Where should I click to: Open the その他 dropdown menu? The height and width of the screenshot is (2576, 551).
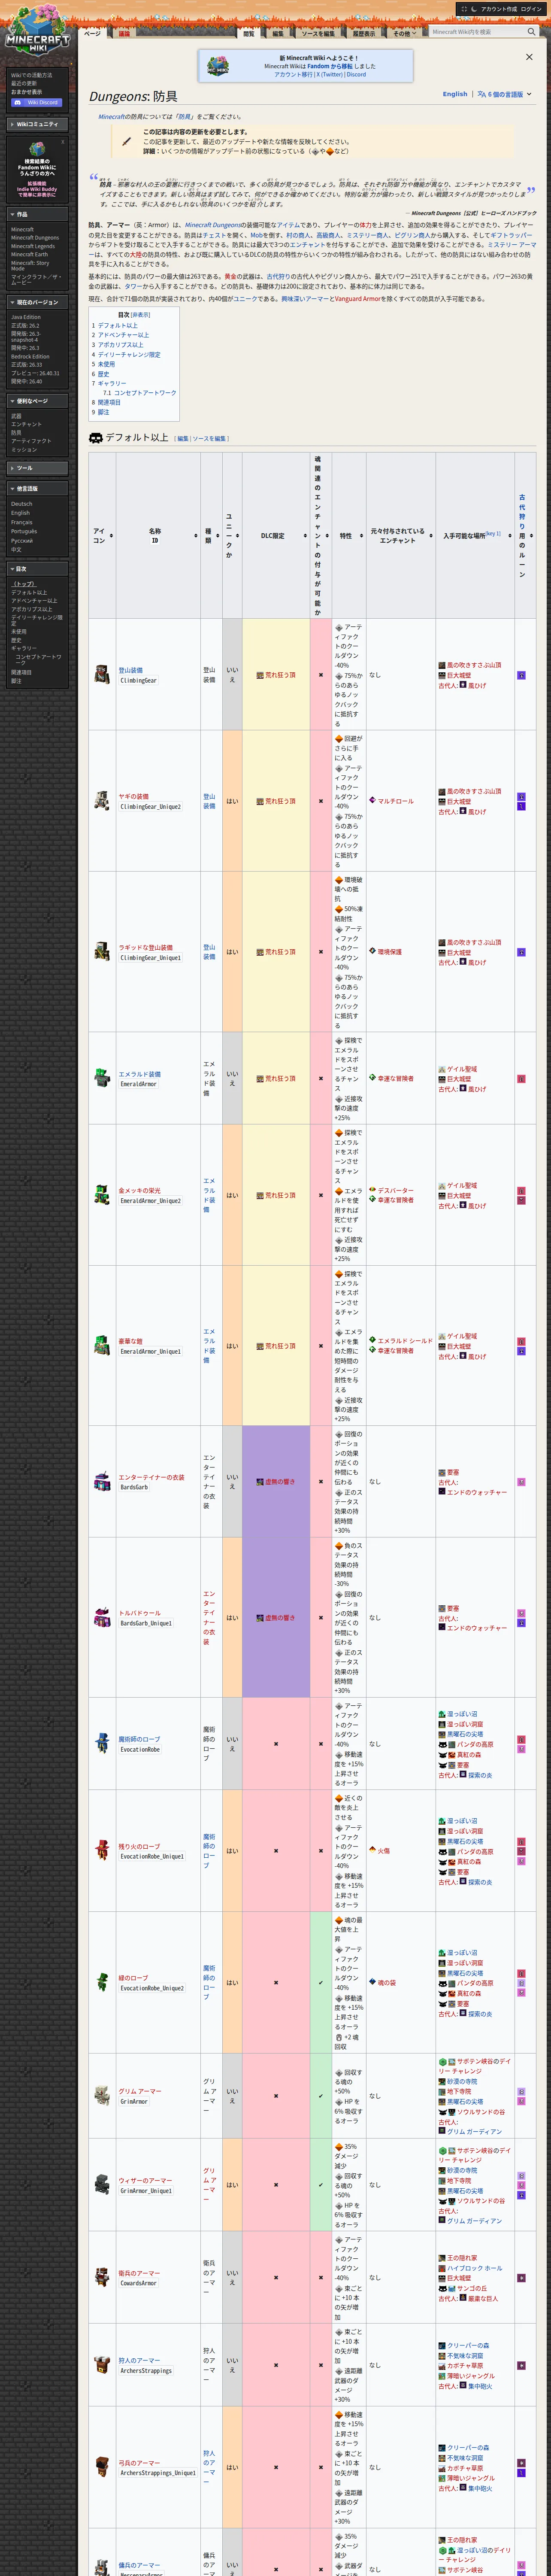tap(403, 33)
